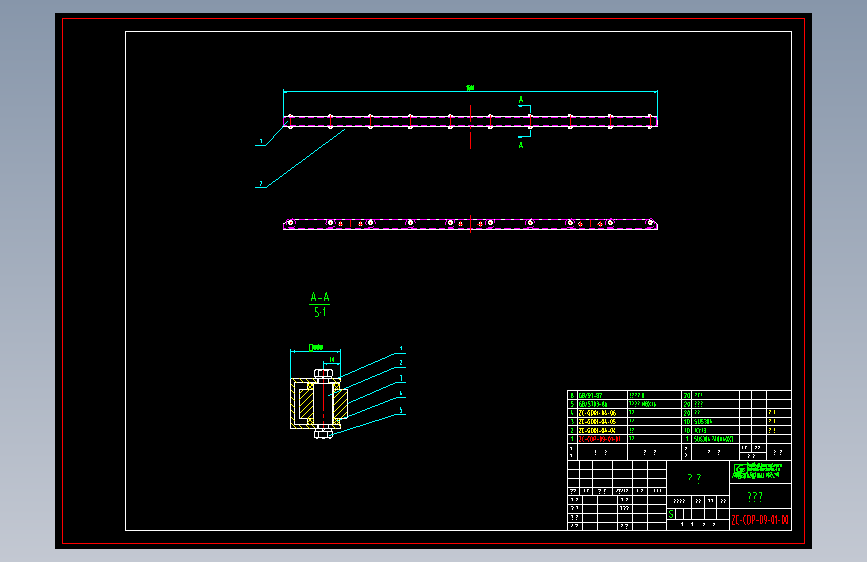Click quantity "1" in parts list row 1
This screenshot has height=562, width=867.
pos(687,439)
